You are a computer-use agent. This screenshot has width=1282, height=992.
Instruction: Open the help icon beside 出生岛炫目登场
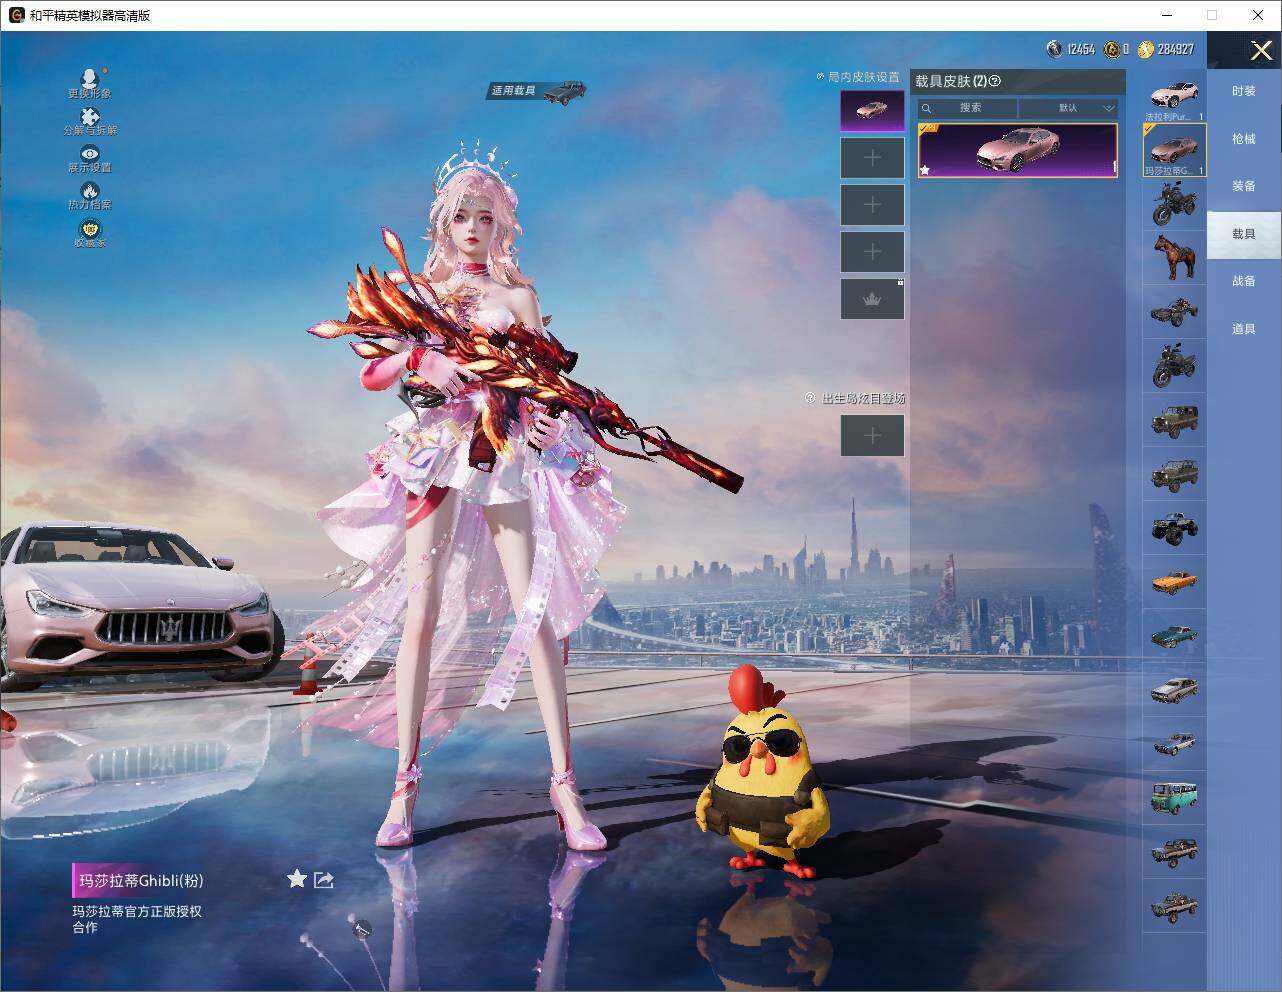(810, 398)
